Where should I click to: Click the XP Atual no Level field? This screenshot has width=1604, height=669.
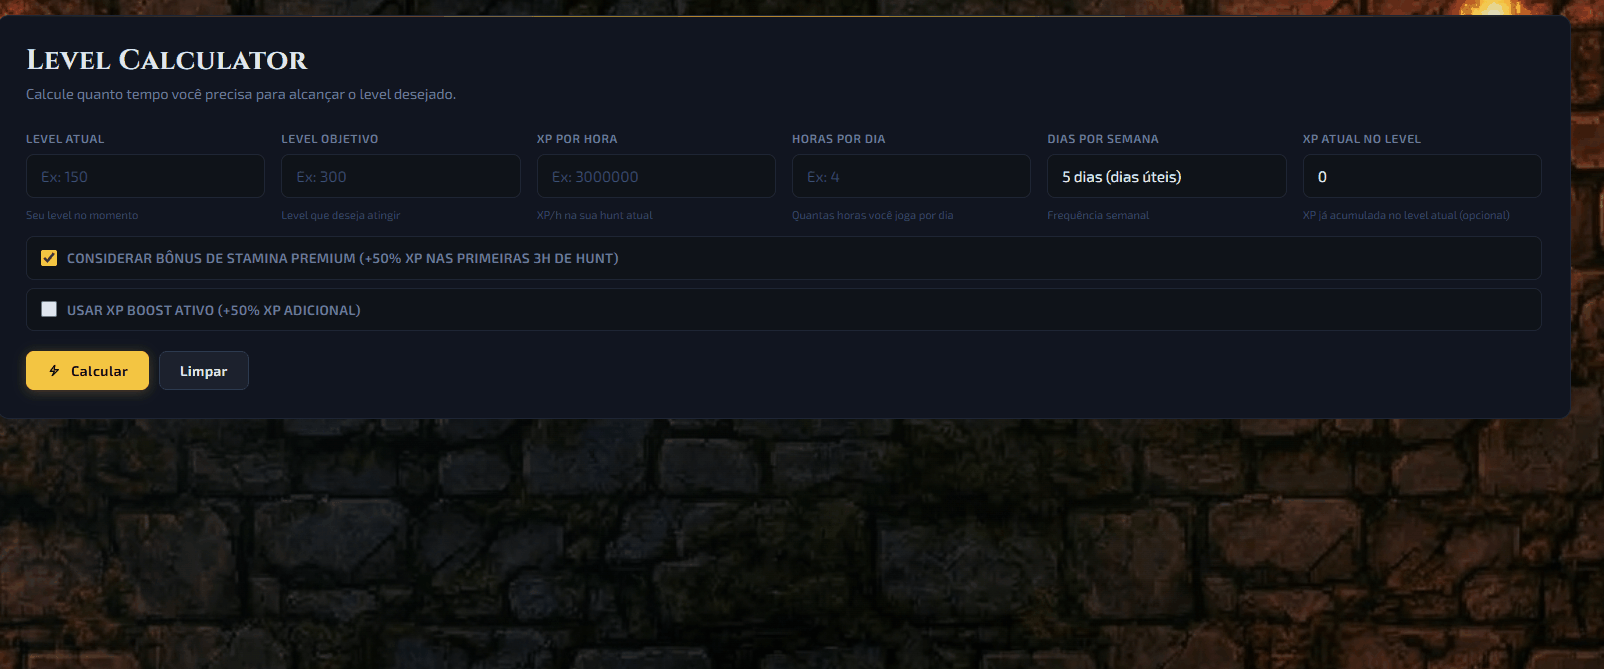[x=1421, y=177]
